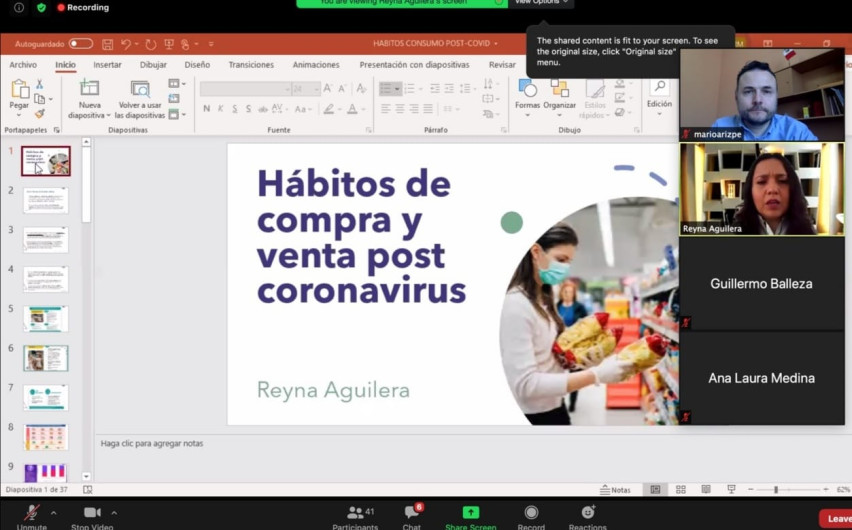Click the Zoom Record button
This screenshot has width=852, height=530.
[531, 517]
